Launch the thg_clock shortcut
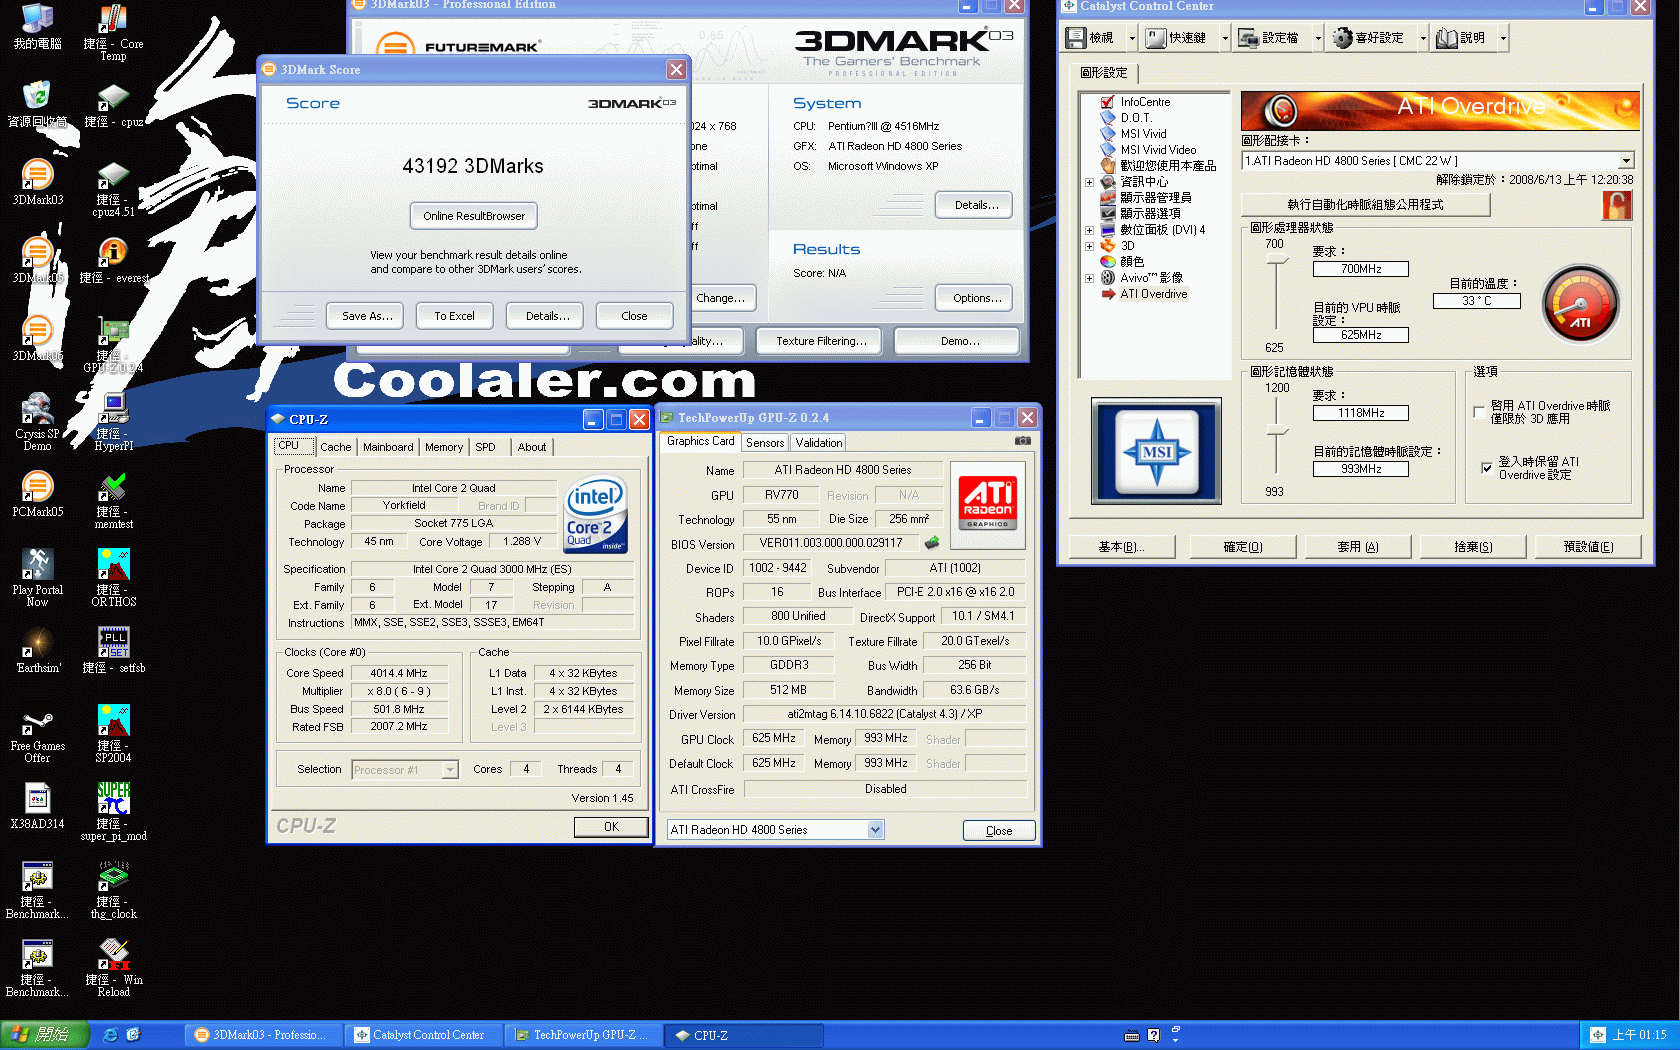This screenshot has width=1680, height=1050. point(113,889)
